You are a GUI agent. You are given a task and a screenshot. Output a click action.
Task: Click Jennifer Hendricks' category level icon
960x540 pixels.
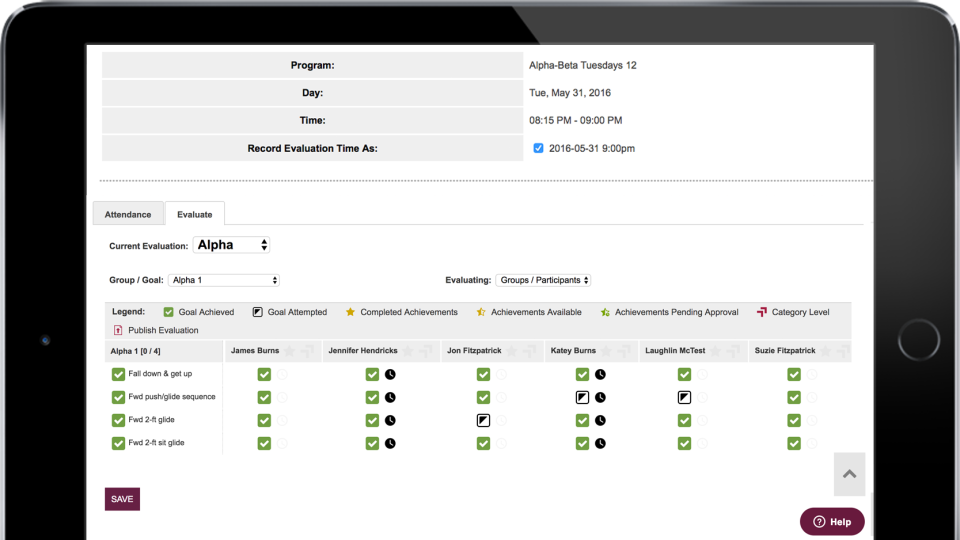pyautogui.click(x=426, y=351)
